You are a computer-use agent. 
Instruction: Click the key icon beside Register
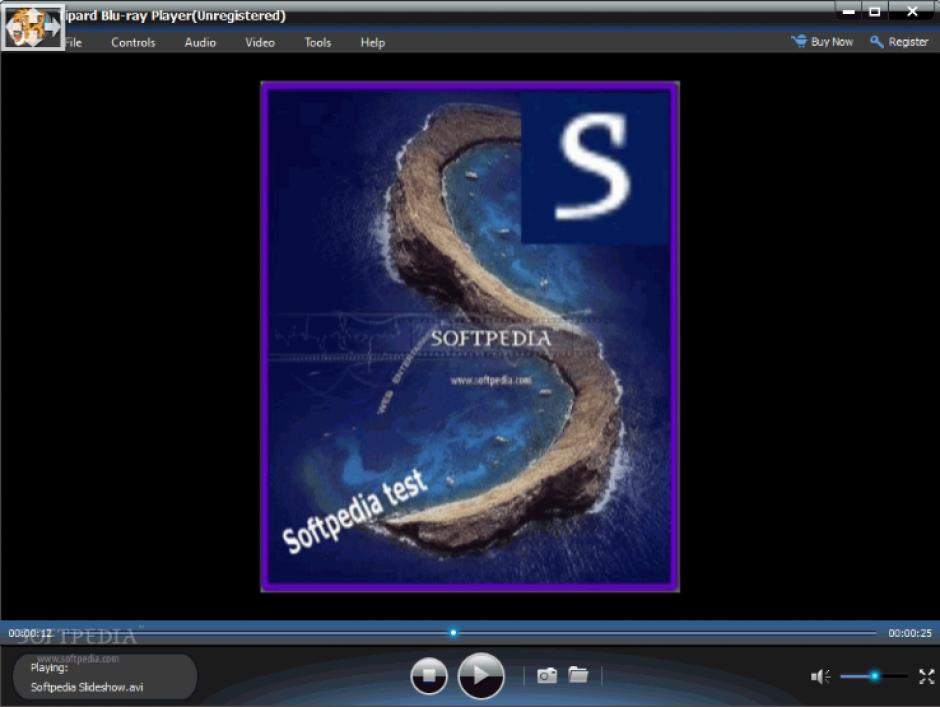[876, 42]
